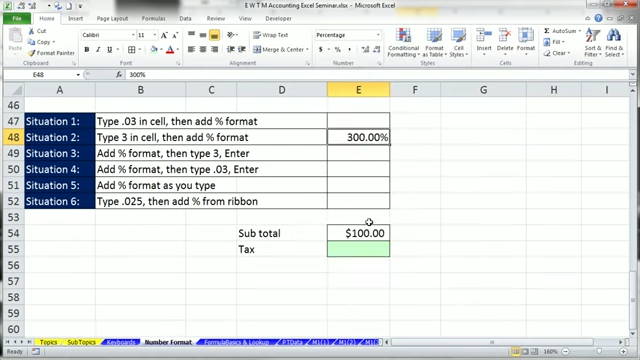Switch to Normal view in status bar

tap(516, 351)
